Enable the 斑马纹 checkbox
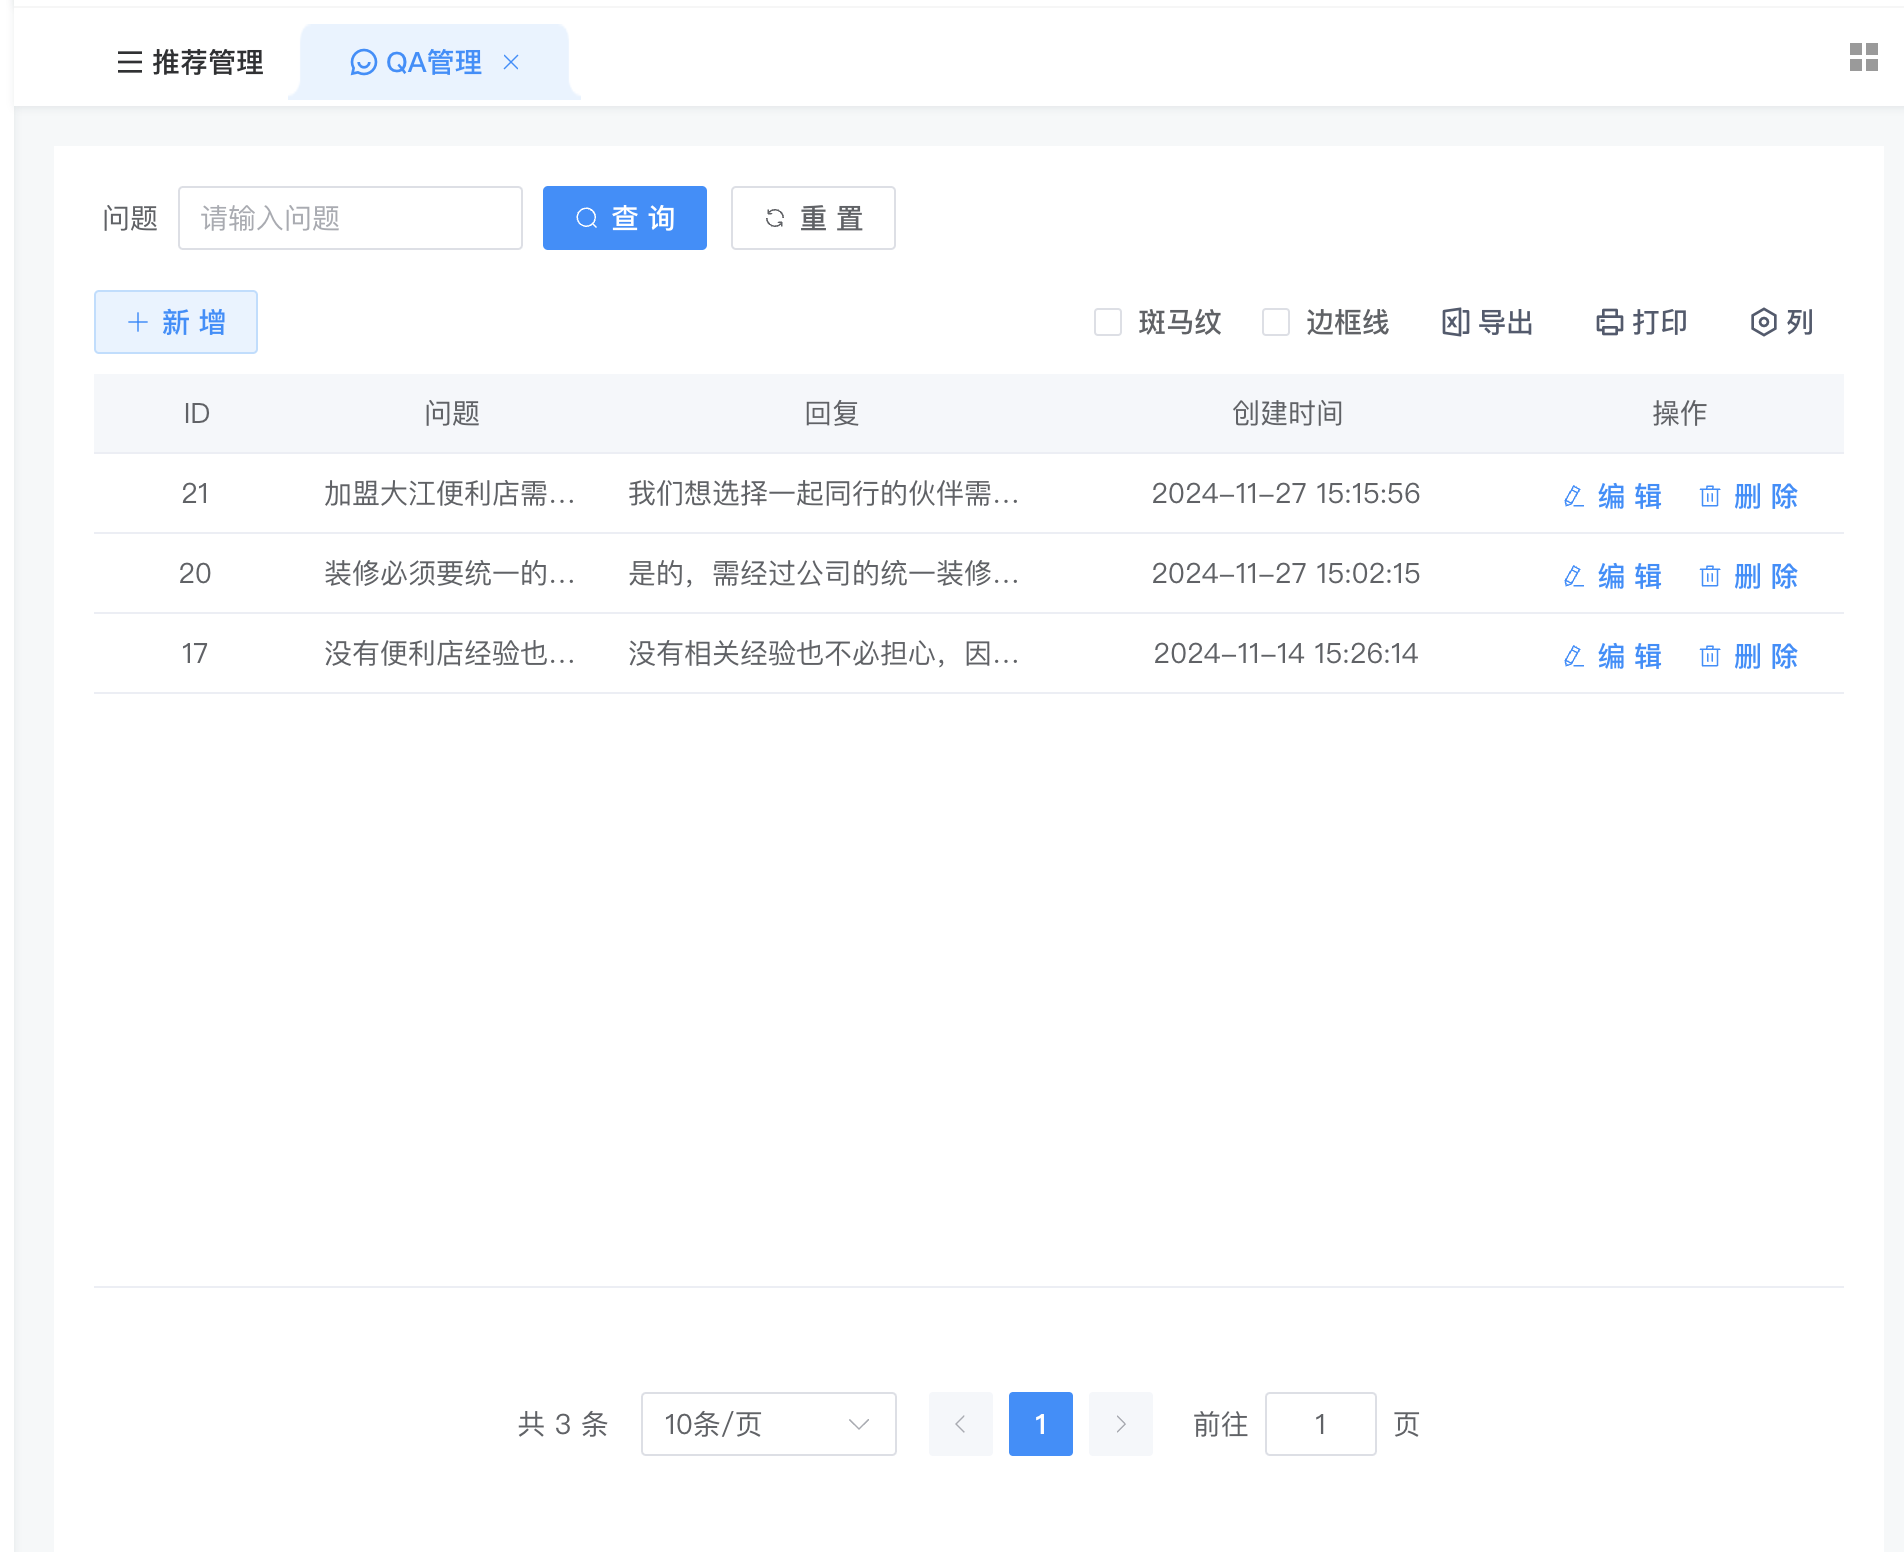1904x1552 pixels. pos(1107,322)
